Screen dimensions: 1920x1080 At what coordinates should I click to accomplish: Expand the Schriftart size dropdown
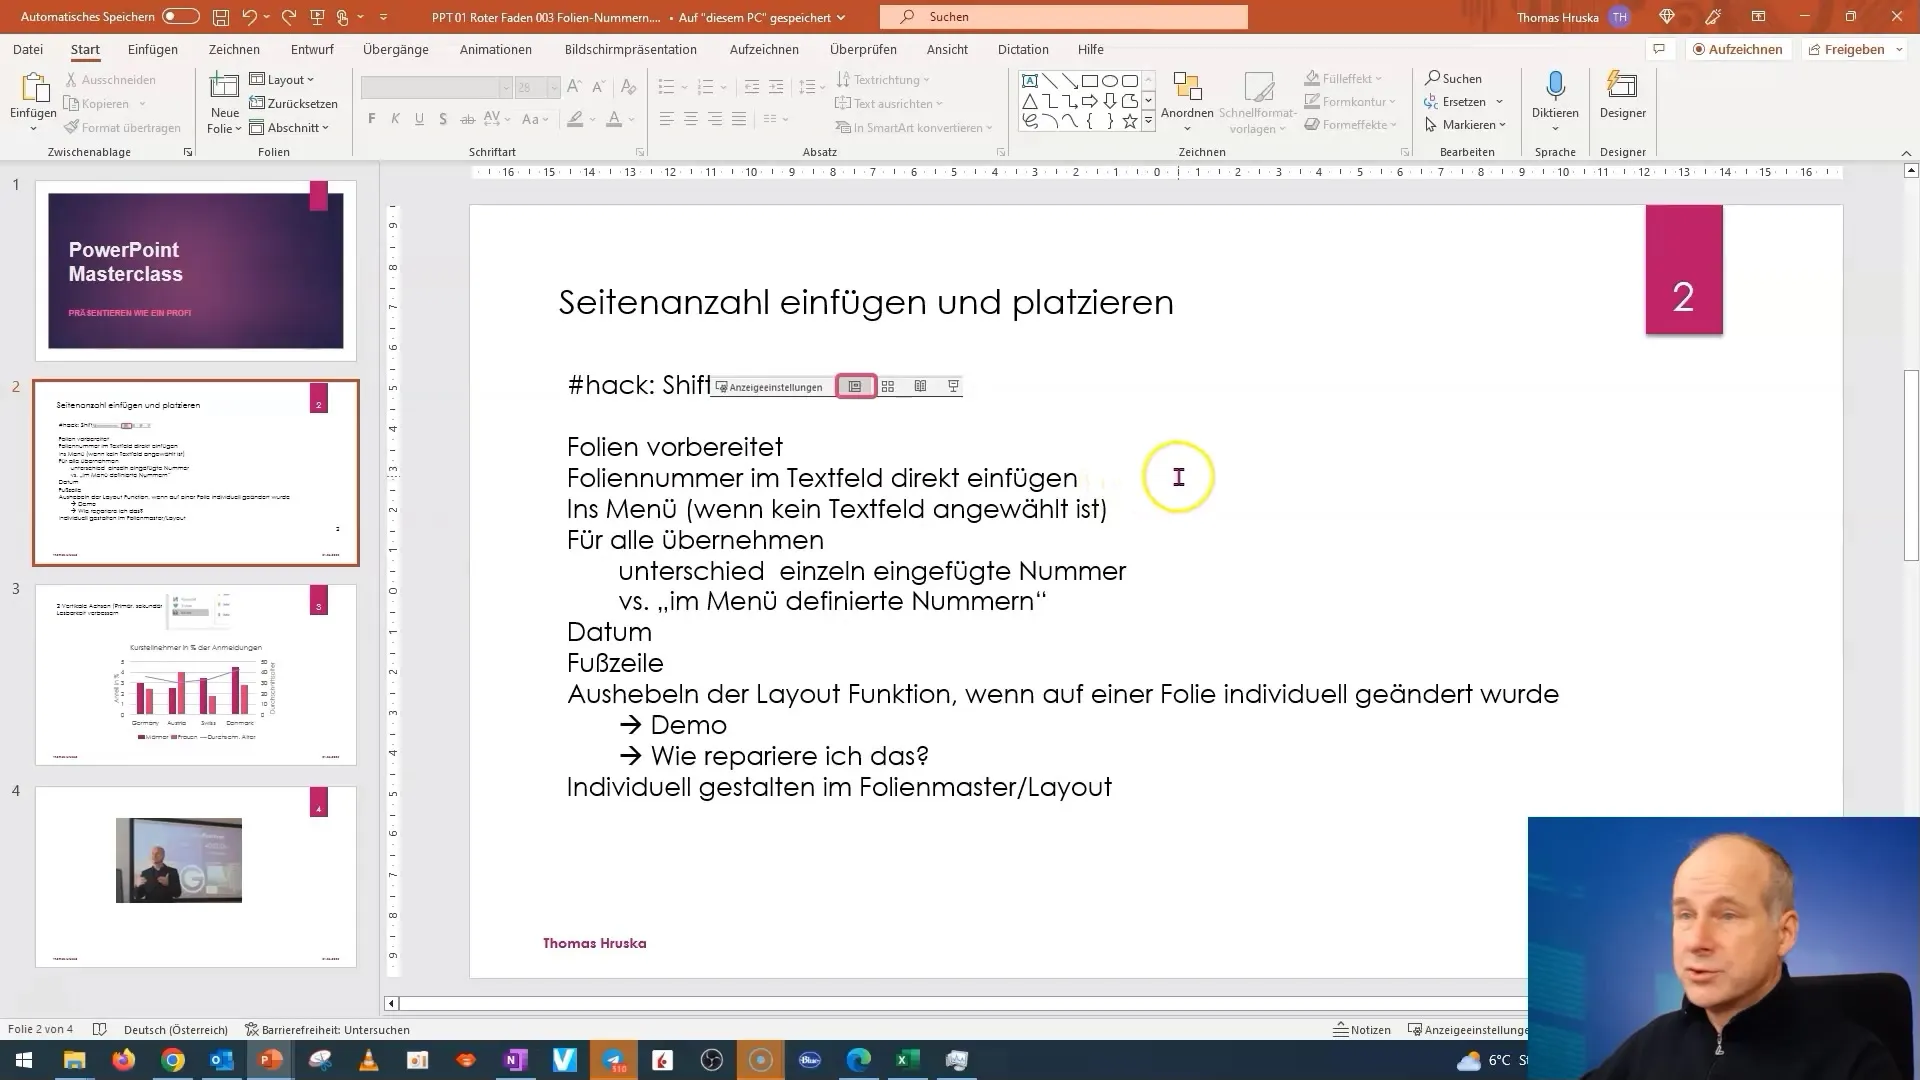(x=550, y=86)
